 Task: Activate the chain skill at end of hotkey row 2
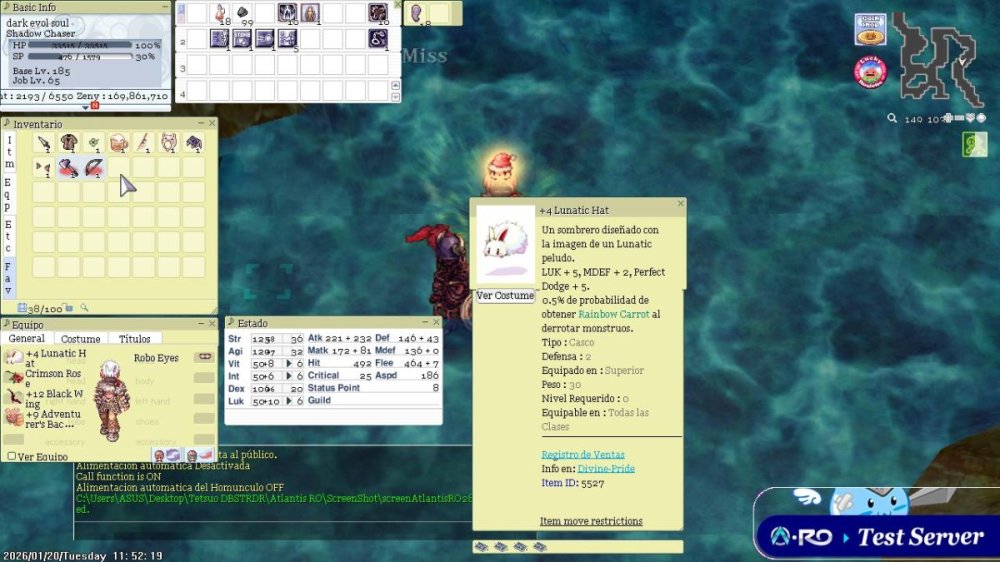click(x=378, y=38)
